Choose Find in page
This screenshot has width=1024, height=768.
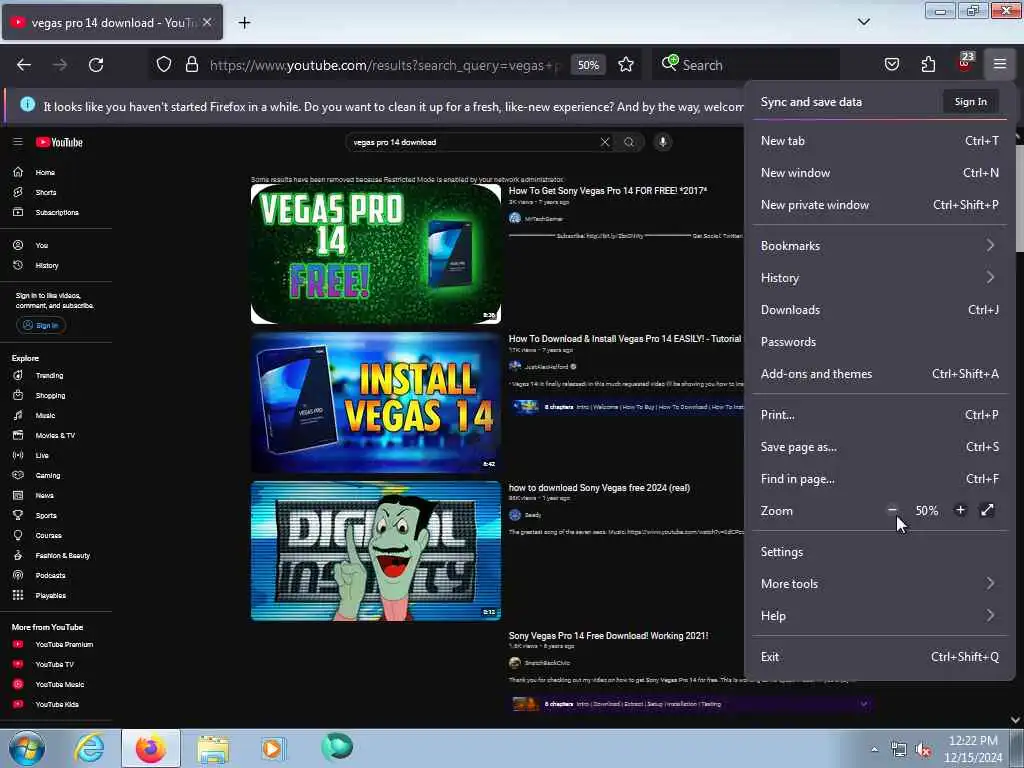(879, 479)
